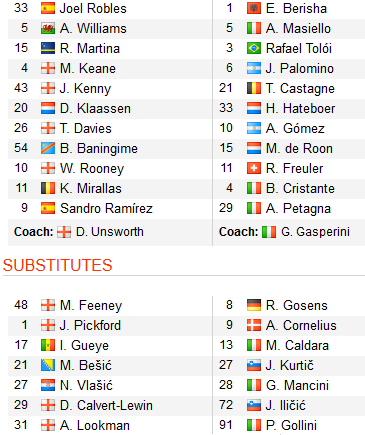Open J. Iličić substitute link
This screenshot has width=365, height=435.
click(x=285, y=406)
